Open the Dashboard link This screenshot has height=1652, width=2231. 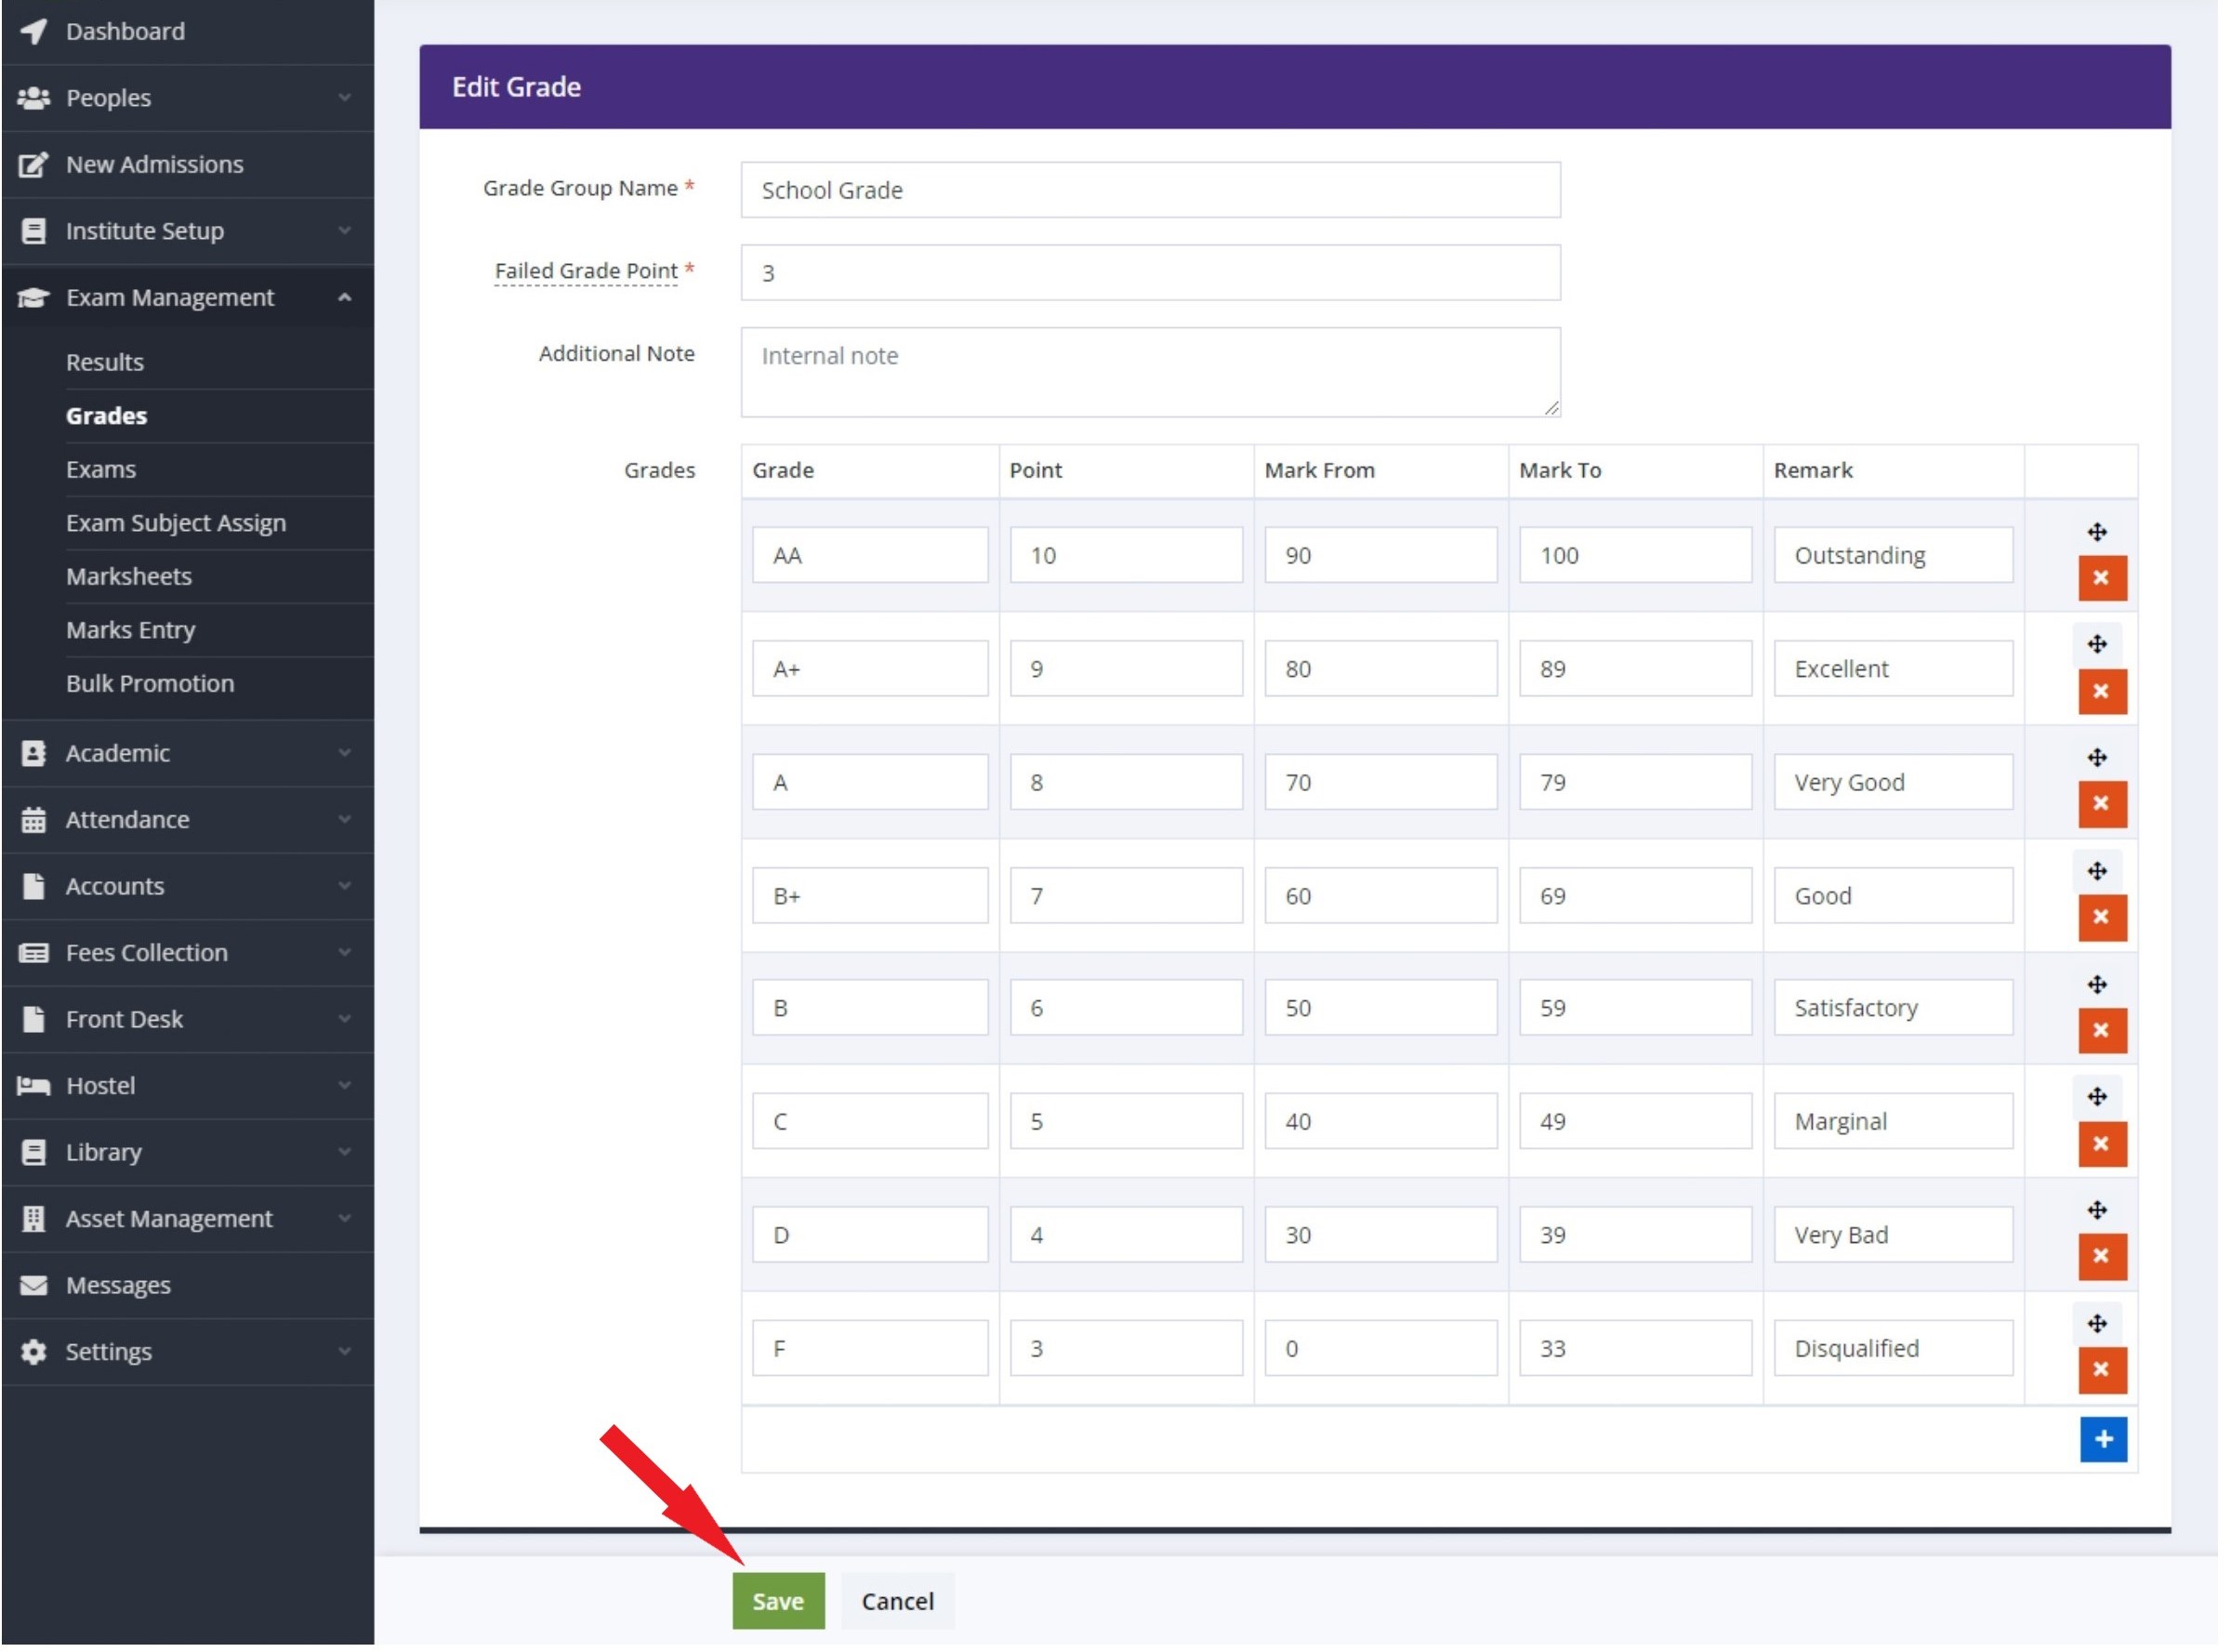126,31
